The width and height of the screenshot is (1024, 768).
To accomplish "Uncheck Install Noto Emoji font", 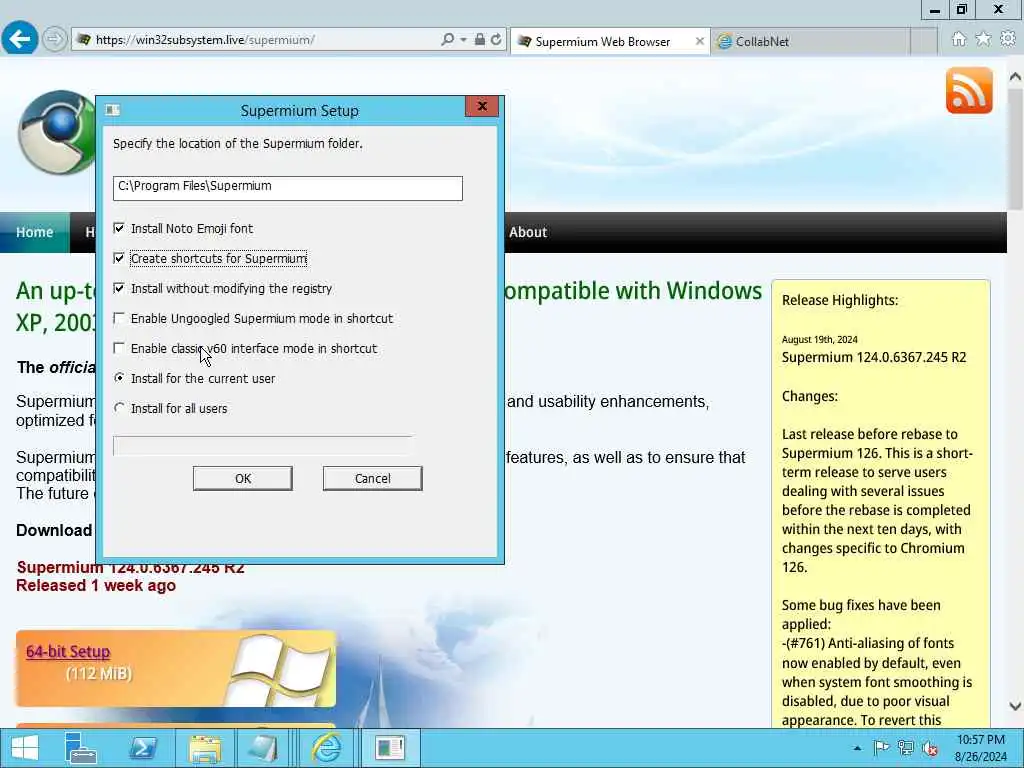I will click(x=119, y=228).
